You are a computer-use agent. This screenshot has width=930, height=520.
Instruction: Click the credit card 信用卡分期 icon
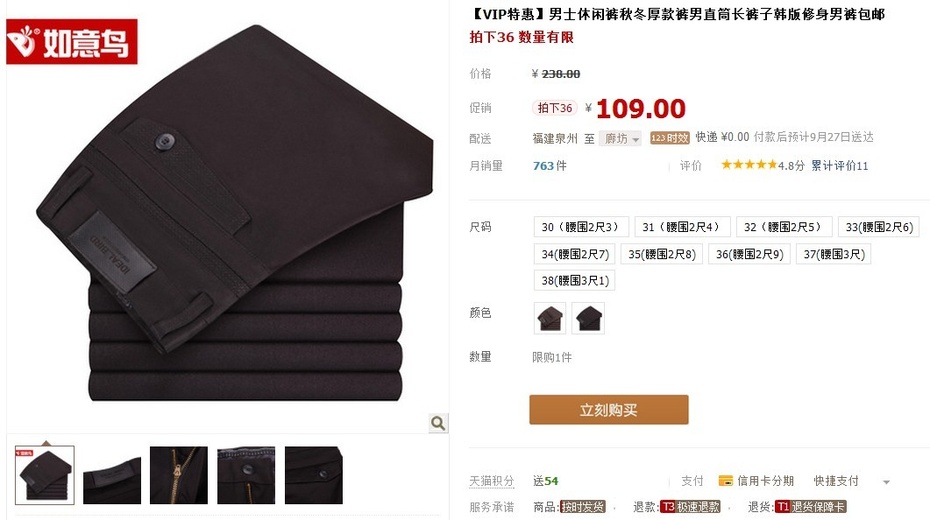[725, 481]
